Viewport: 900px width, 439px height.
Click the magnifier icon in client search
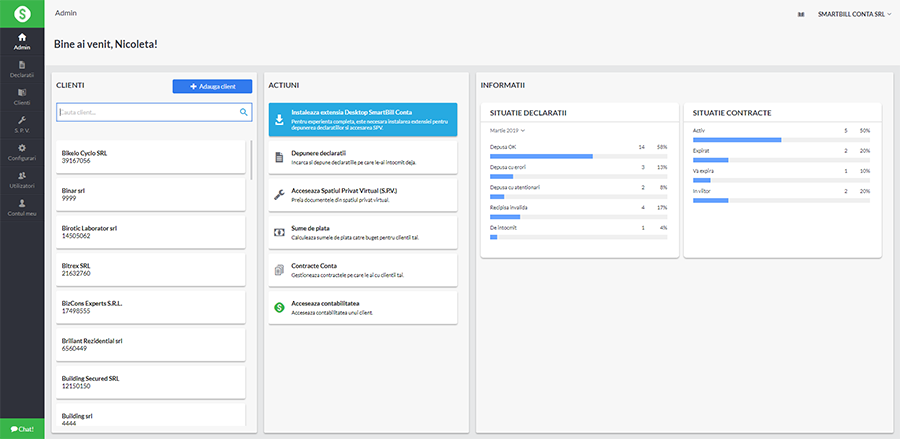click(x=244, y=113)
